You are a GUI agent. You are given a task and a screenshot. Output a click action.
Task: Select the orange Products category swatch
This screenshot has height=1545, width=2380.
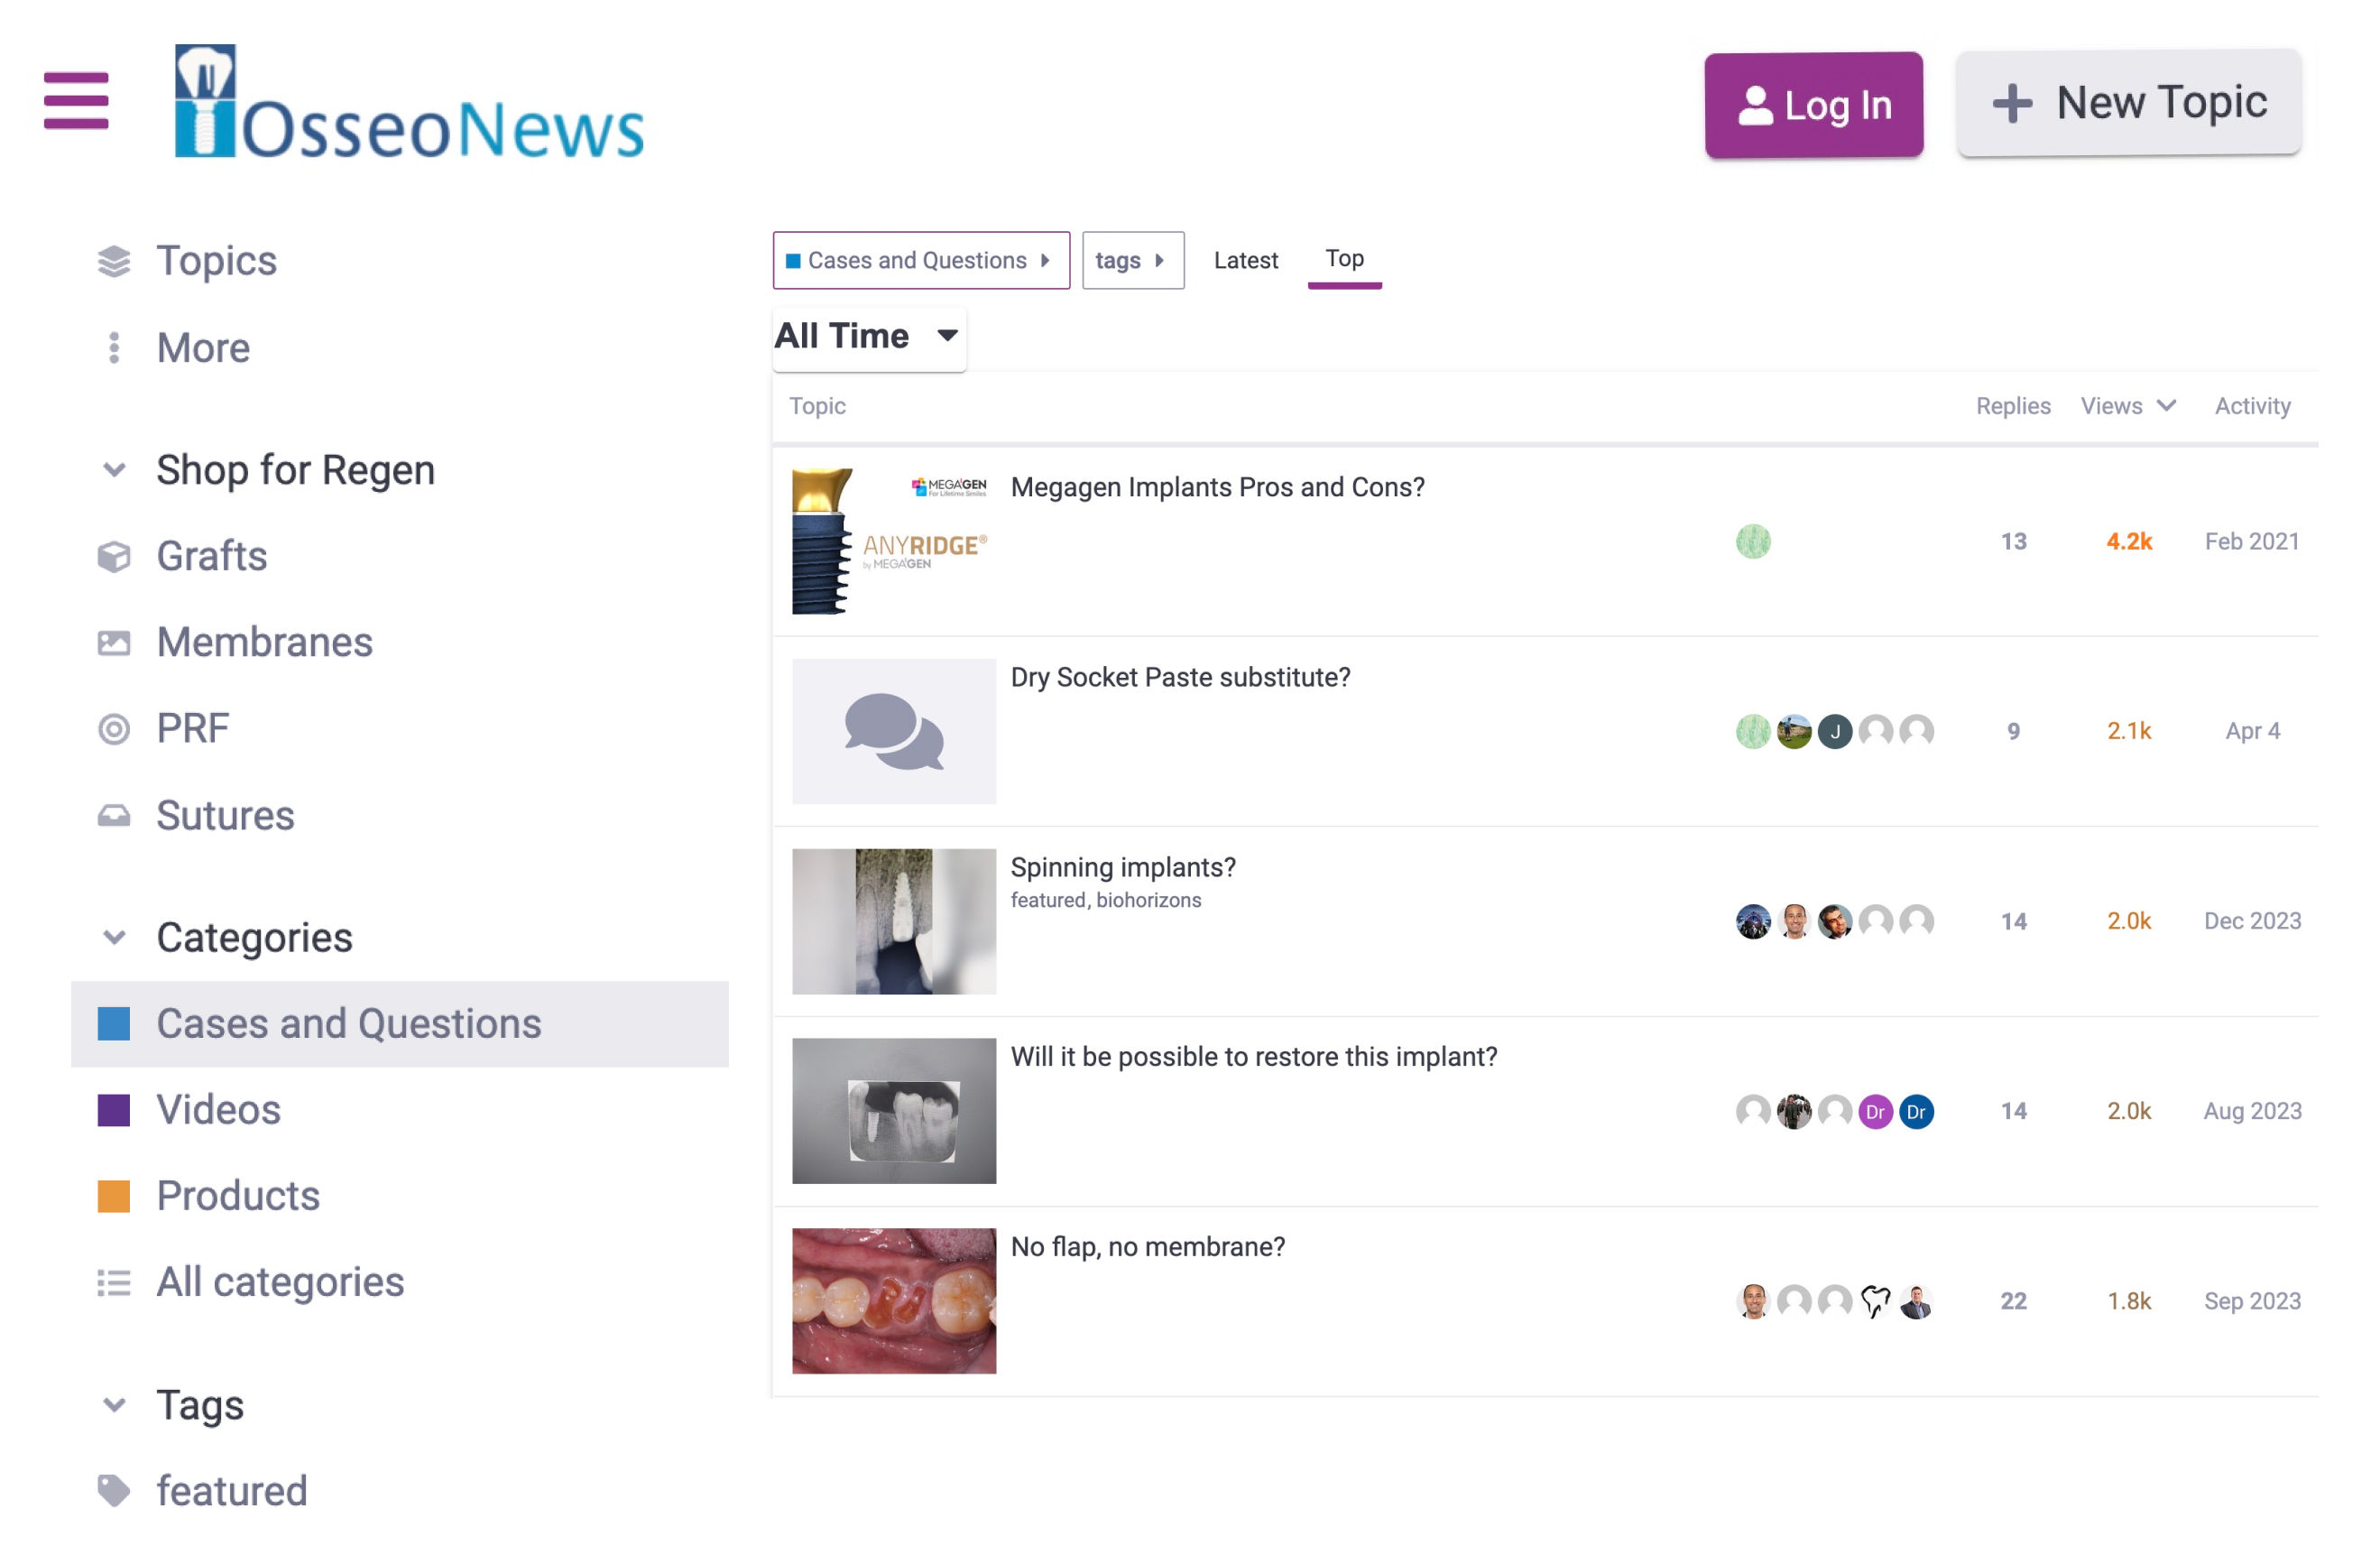[114, 1196]
